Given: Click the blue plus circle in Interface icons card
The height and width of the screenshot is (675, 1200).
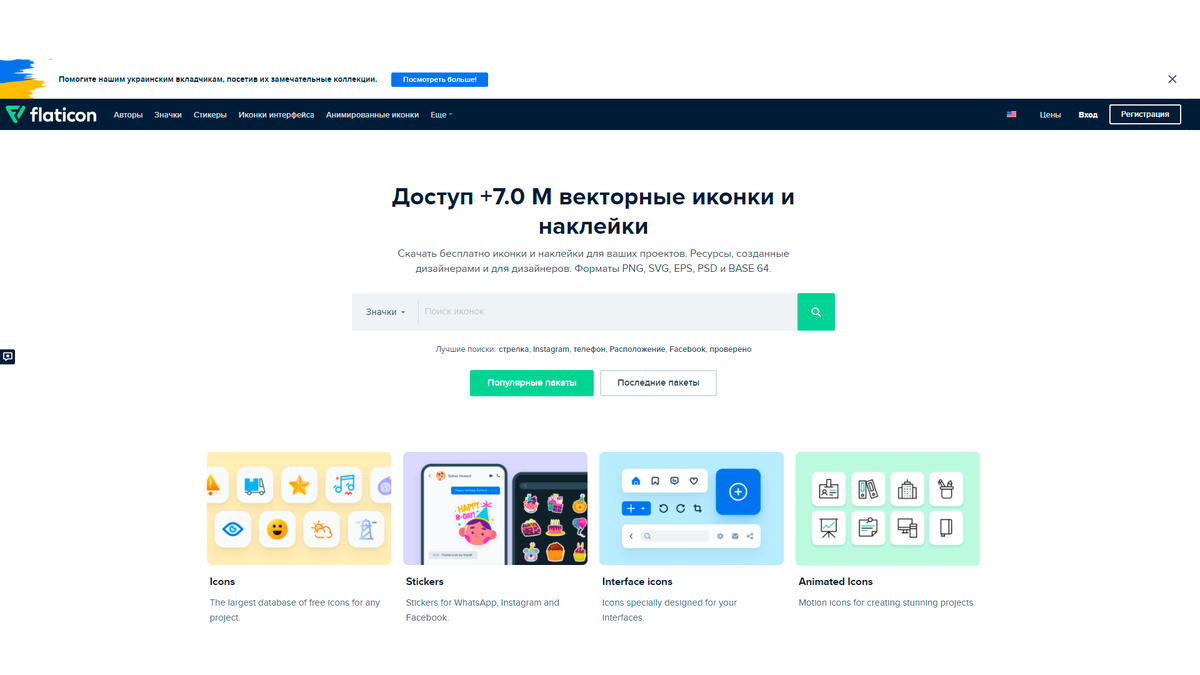Looking at the screenshot, I should click(738, 491).
